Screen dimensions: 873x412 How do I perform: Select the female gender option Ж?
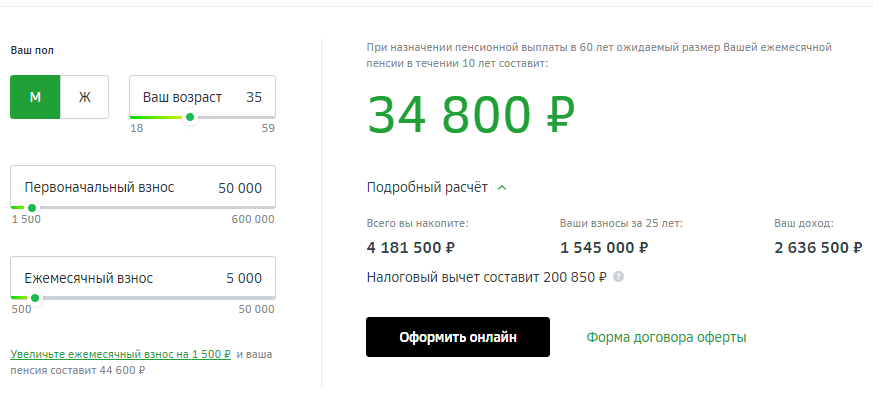pyautogui.click(x=85, y=97)
